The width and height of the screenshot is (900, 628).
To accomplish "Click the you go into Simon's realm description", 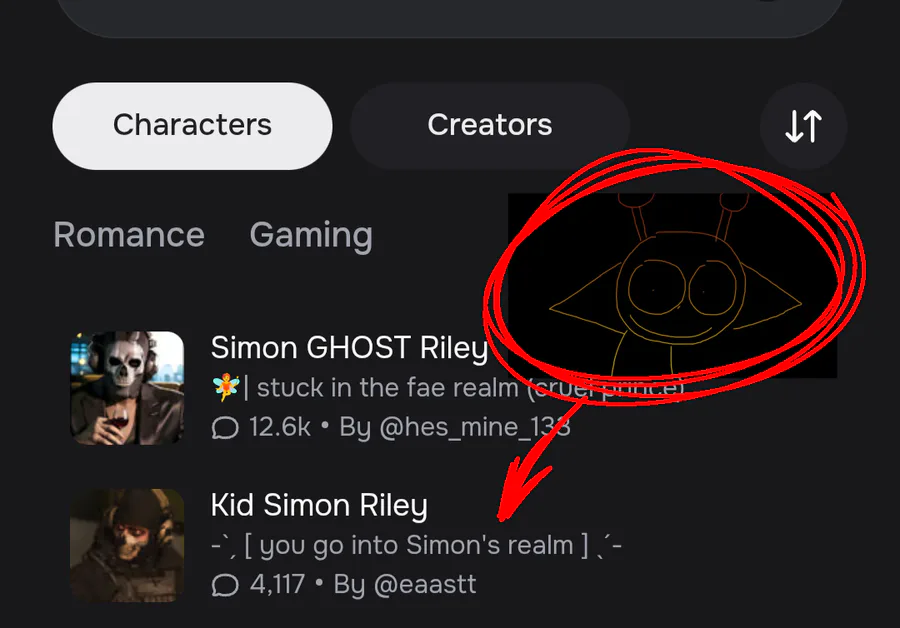I will point(416,545).
